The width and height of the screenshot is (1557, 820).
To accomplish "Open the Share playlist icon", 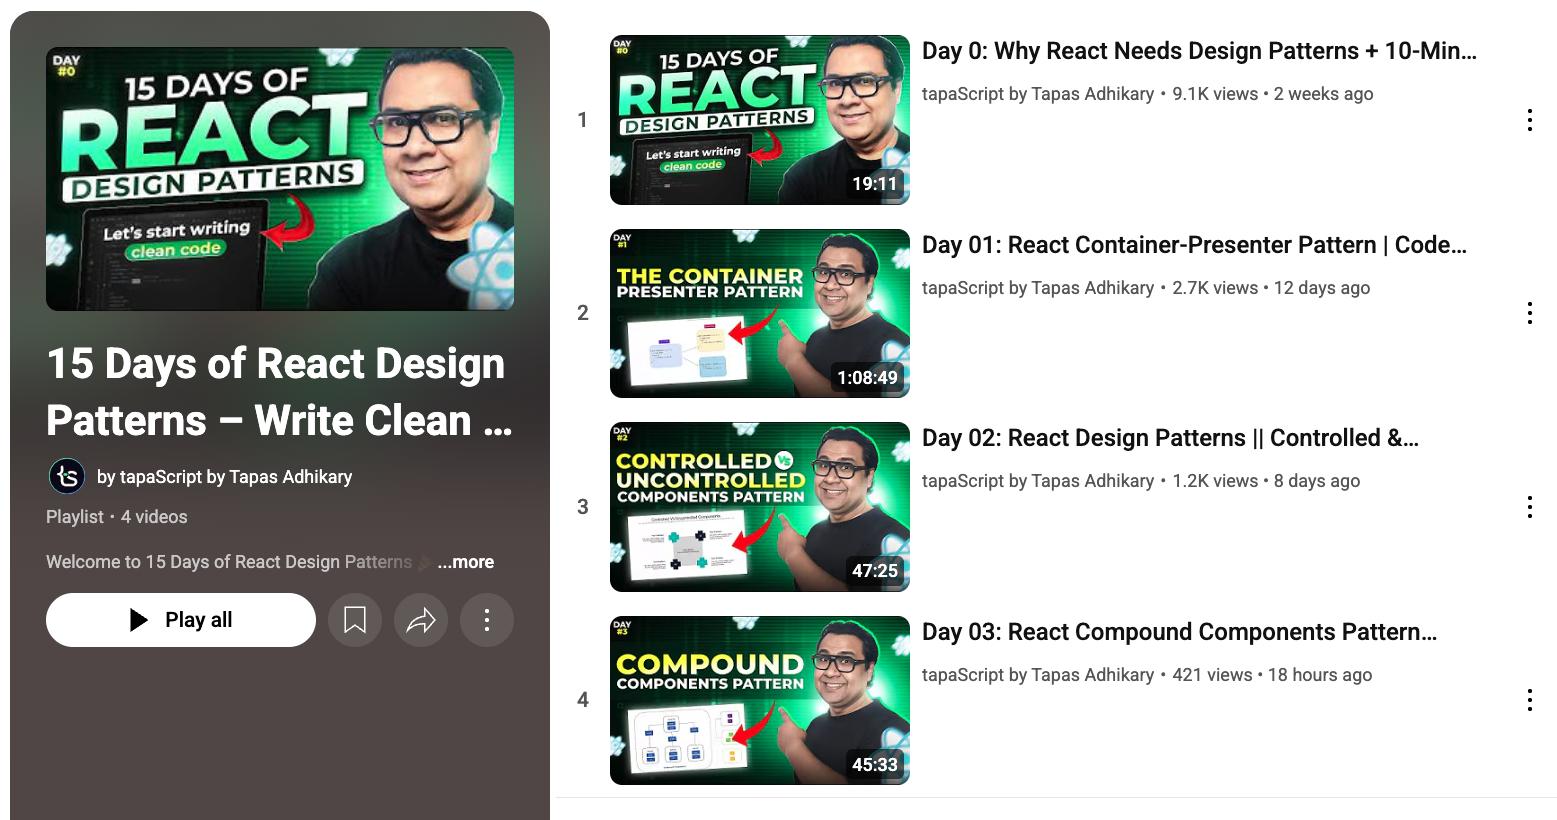I will (421, 620).
